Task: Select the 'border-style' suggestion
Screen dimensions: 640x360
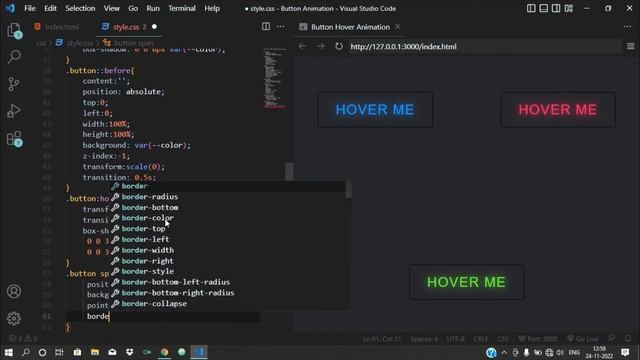Action: [x=228, y=271]
